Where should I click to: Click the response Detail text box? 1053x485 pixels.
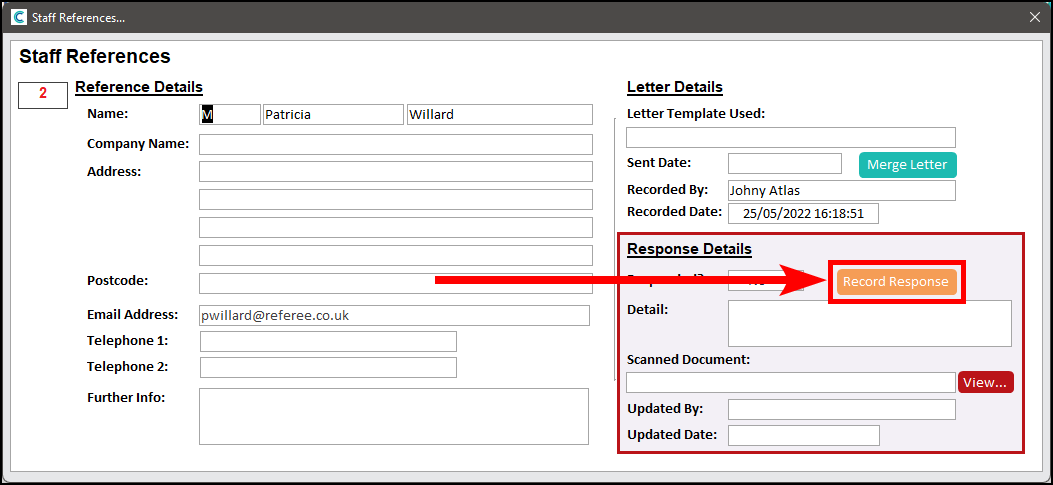pos(869,323)
